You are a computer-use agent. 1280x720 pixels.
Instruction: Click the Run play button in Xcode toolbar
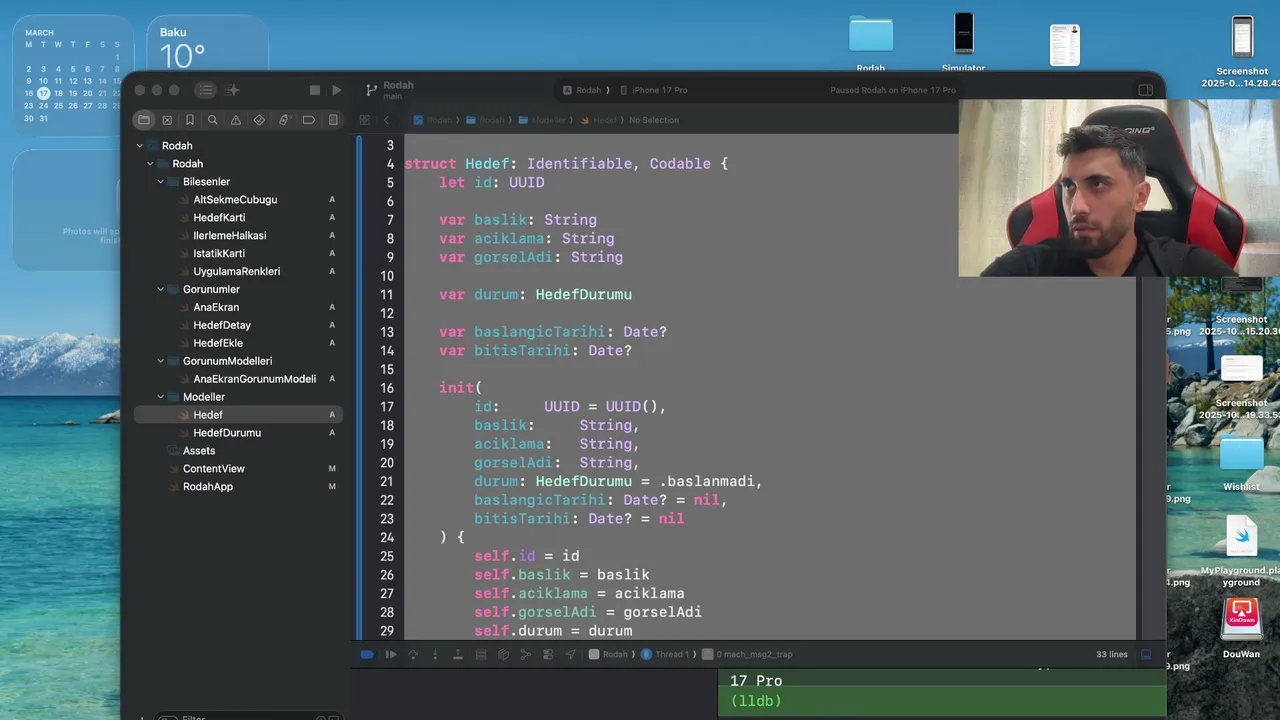point(337,90)
